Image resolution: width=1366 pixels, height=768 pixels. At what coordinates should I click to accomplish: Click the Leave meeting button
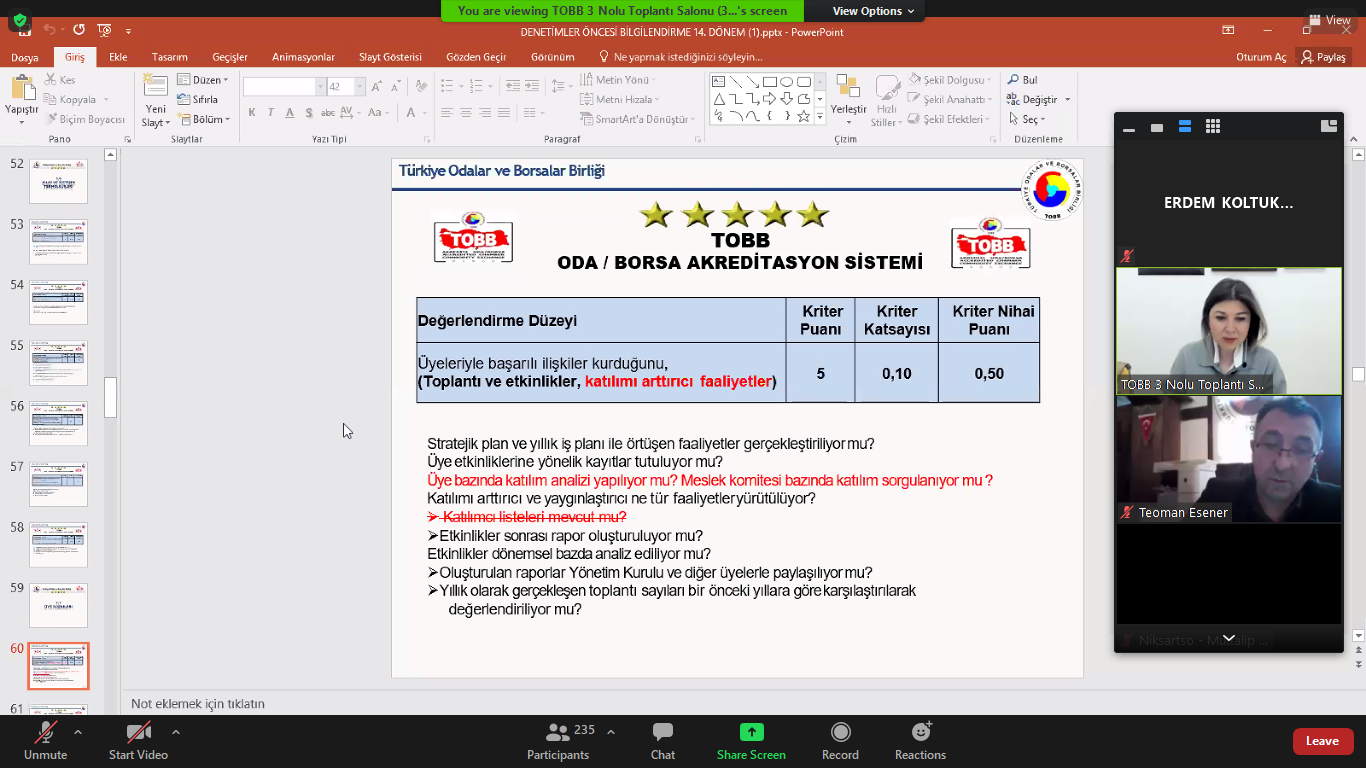tap(1323, 741)
